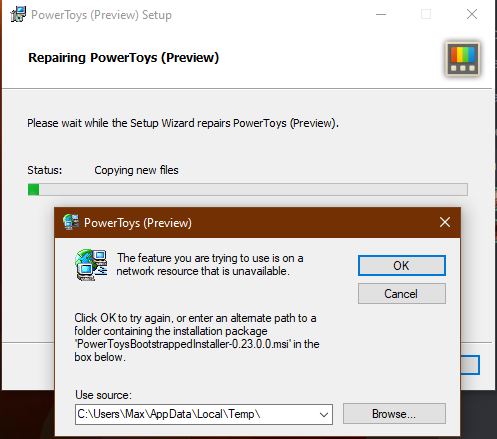Click OK to retry the source path
The height and width of the screenshot is (439, 497).
click(402, 266)
